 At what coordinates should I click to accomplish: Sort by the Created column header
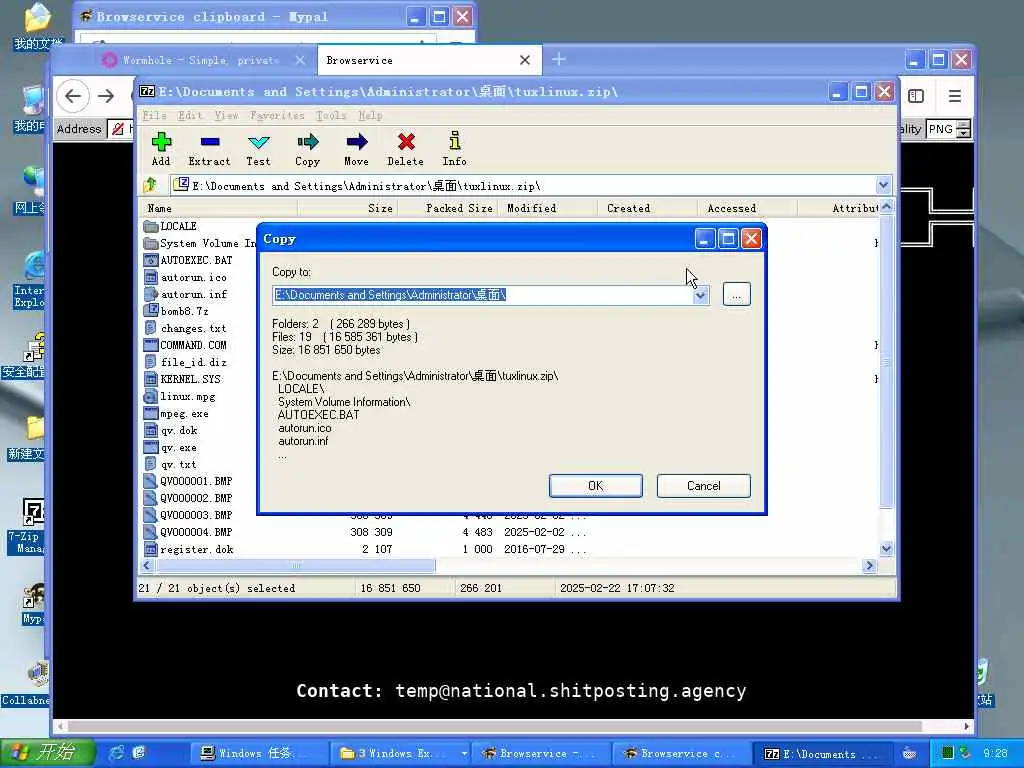click(x=648, y=208)
